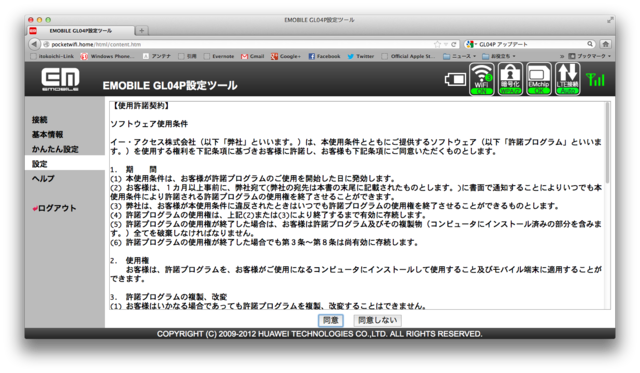Show hidden bookmarks with overflow chevron
The image size is (640, 373).
click(562, 56)
